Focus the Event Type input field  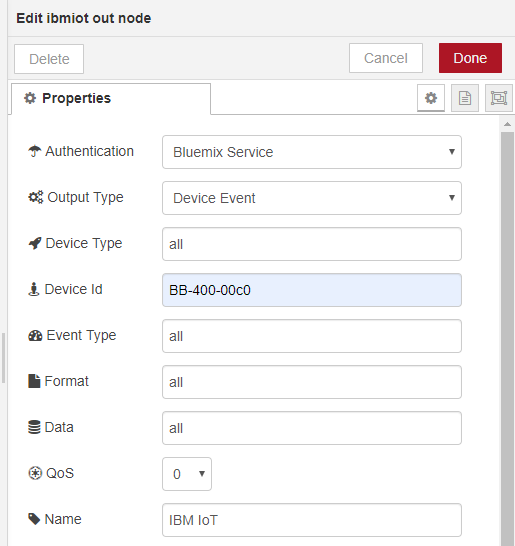pyautogui.click(x=312, y=336)
